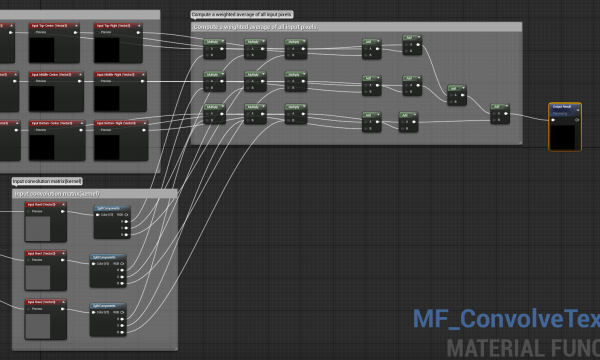The image size is (600, 360).
Task: Toggle Preview checkbox on Input Bottom-Right node
Action: [x=98, y=130]
